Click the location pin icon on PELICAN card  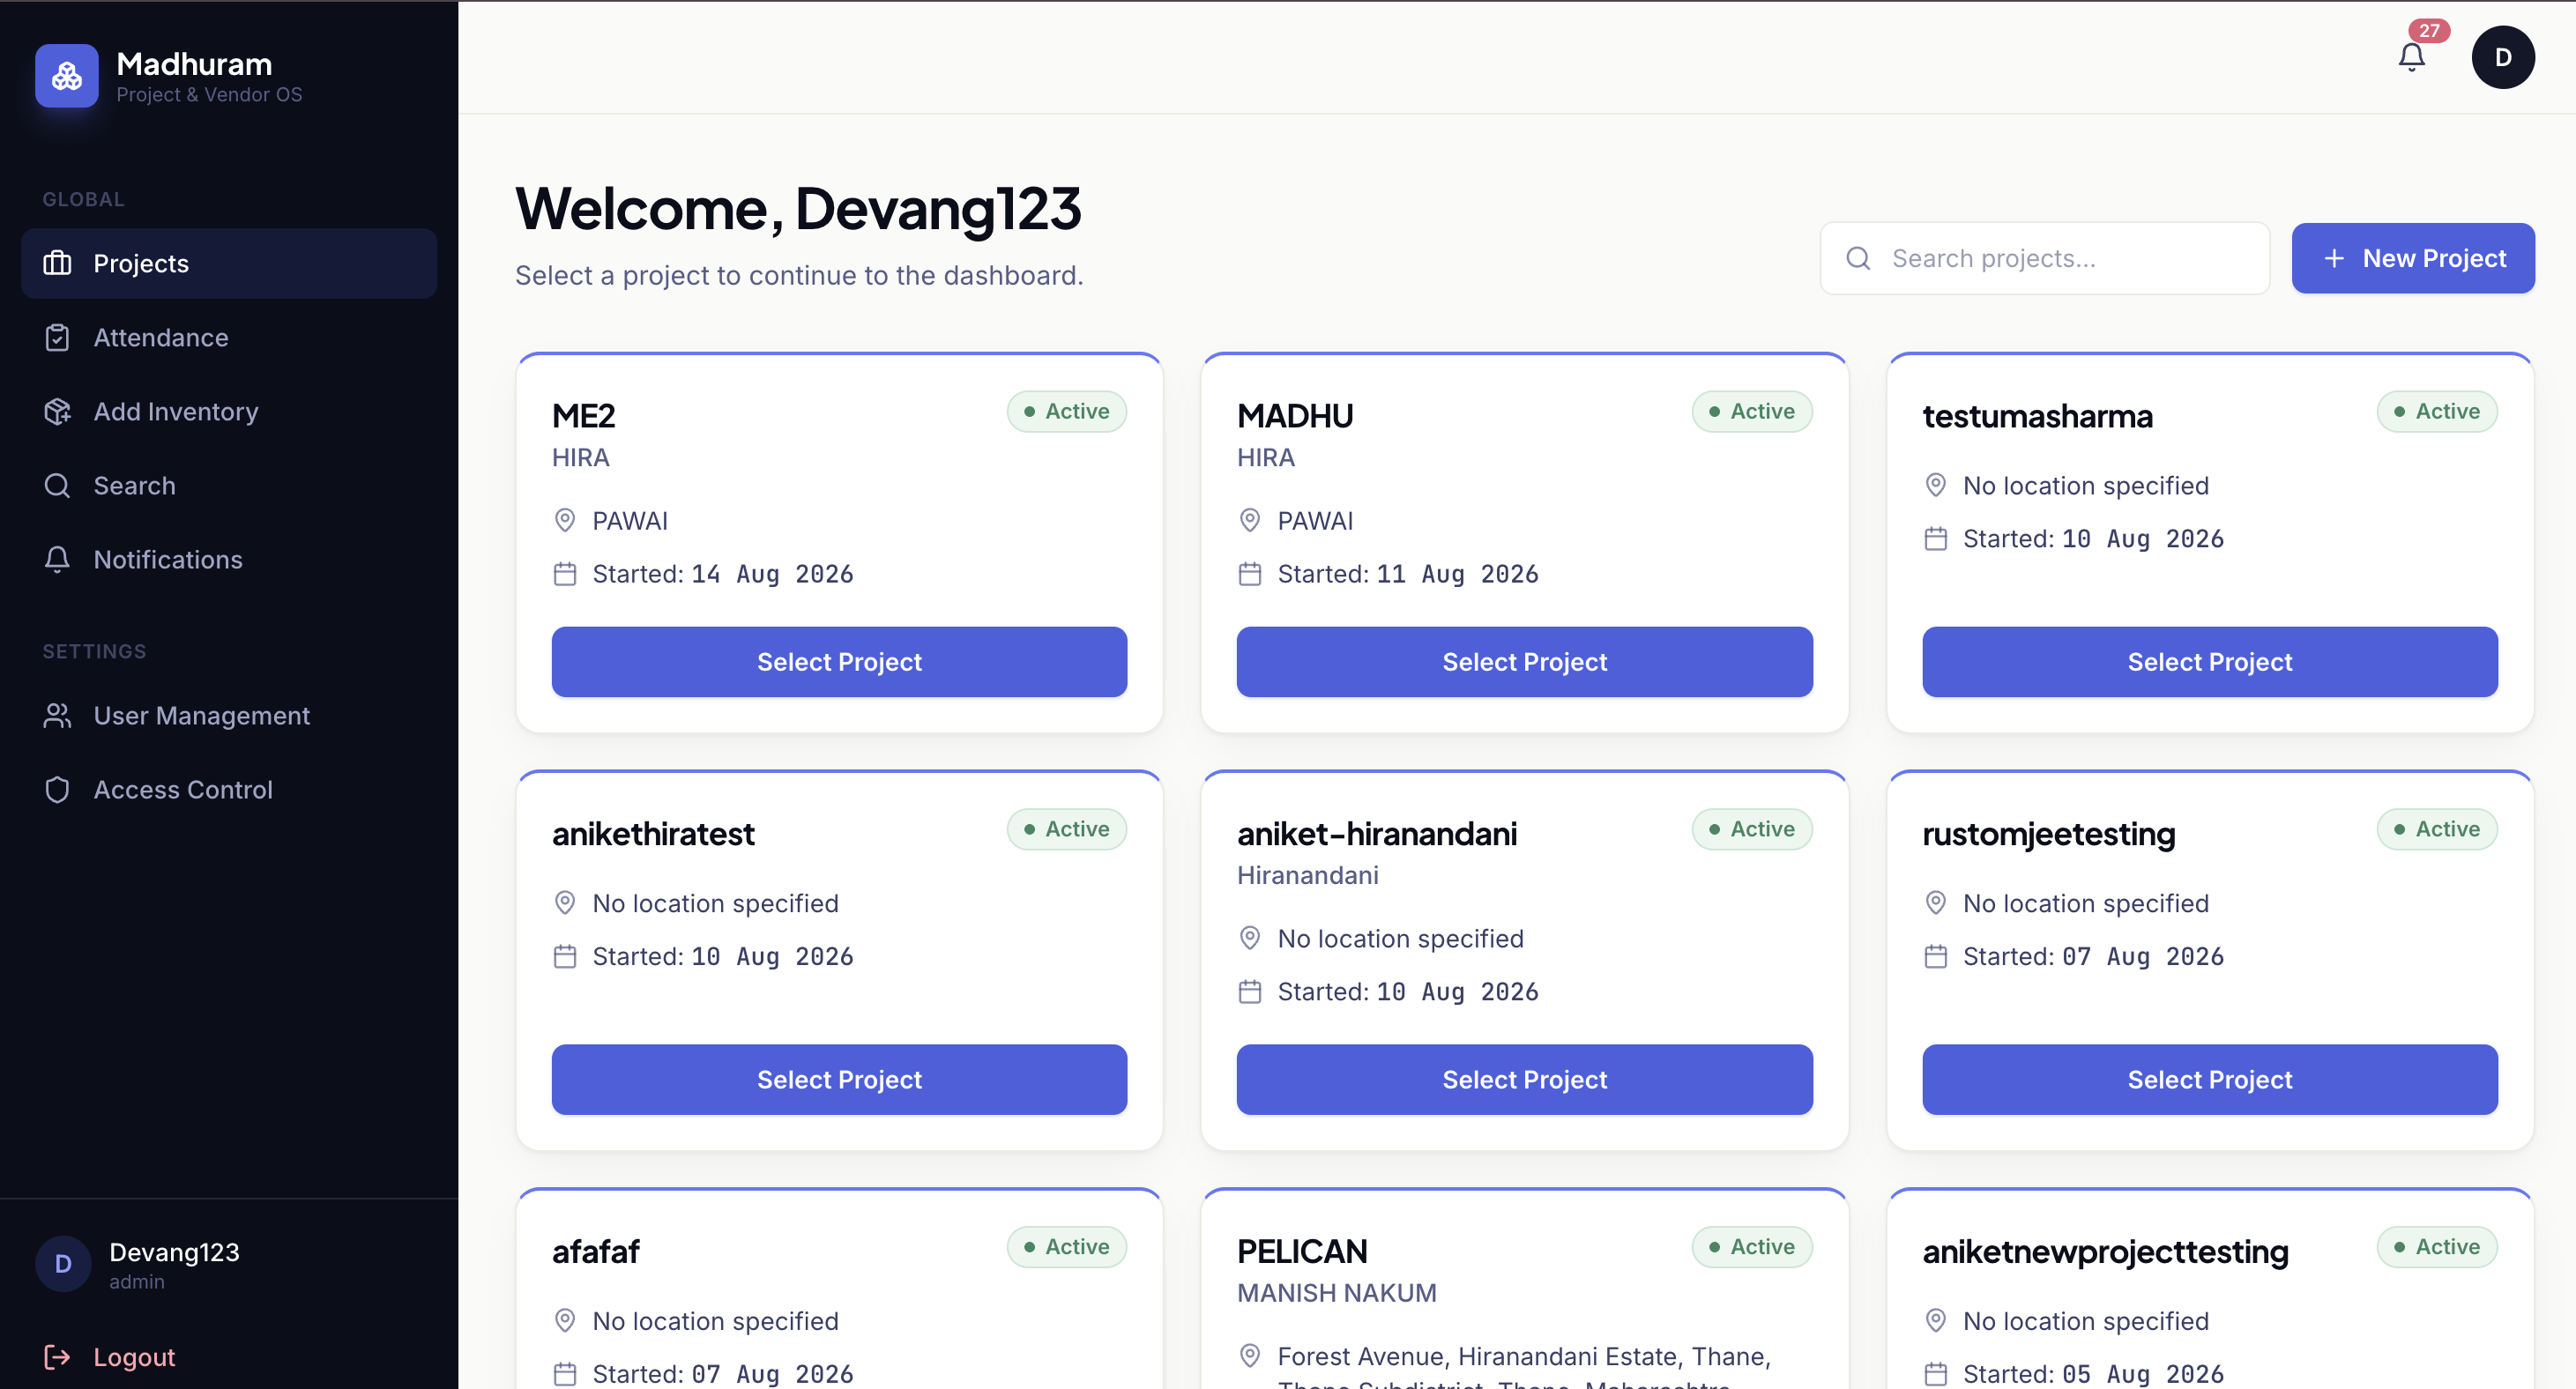tap(1250, 1357)
